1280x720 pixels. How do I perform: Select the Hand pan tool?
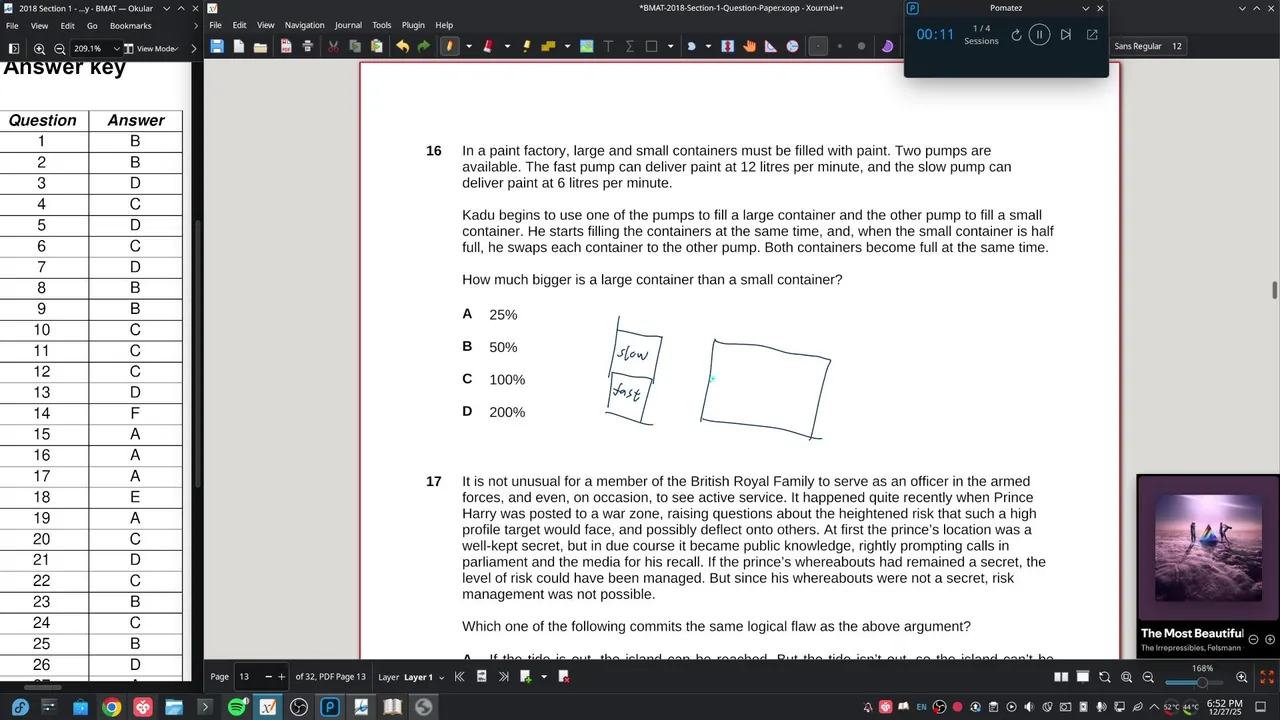coord(749,46)
